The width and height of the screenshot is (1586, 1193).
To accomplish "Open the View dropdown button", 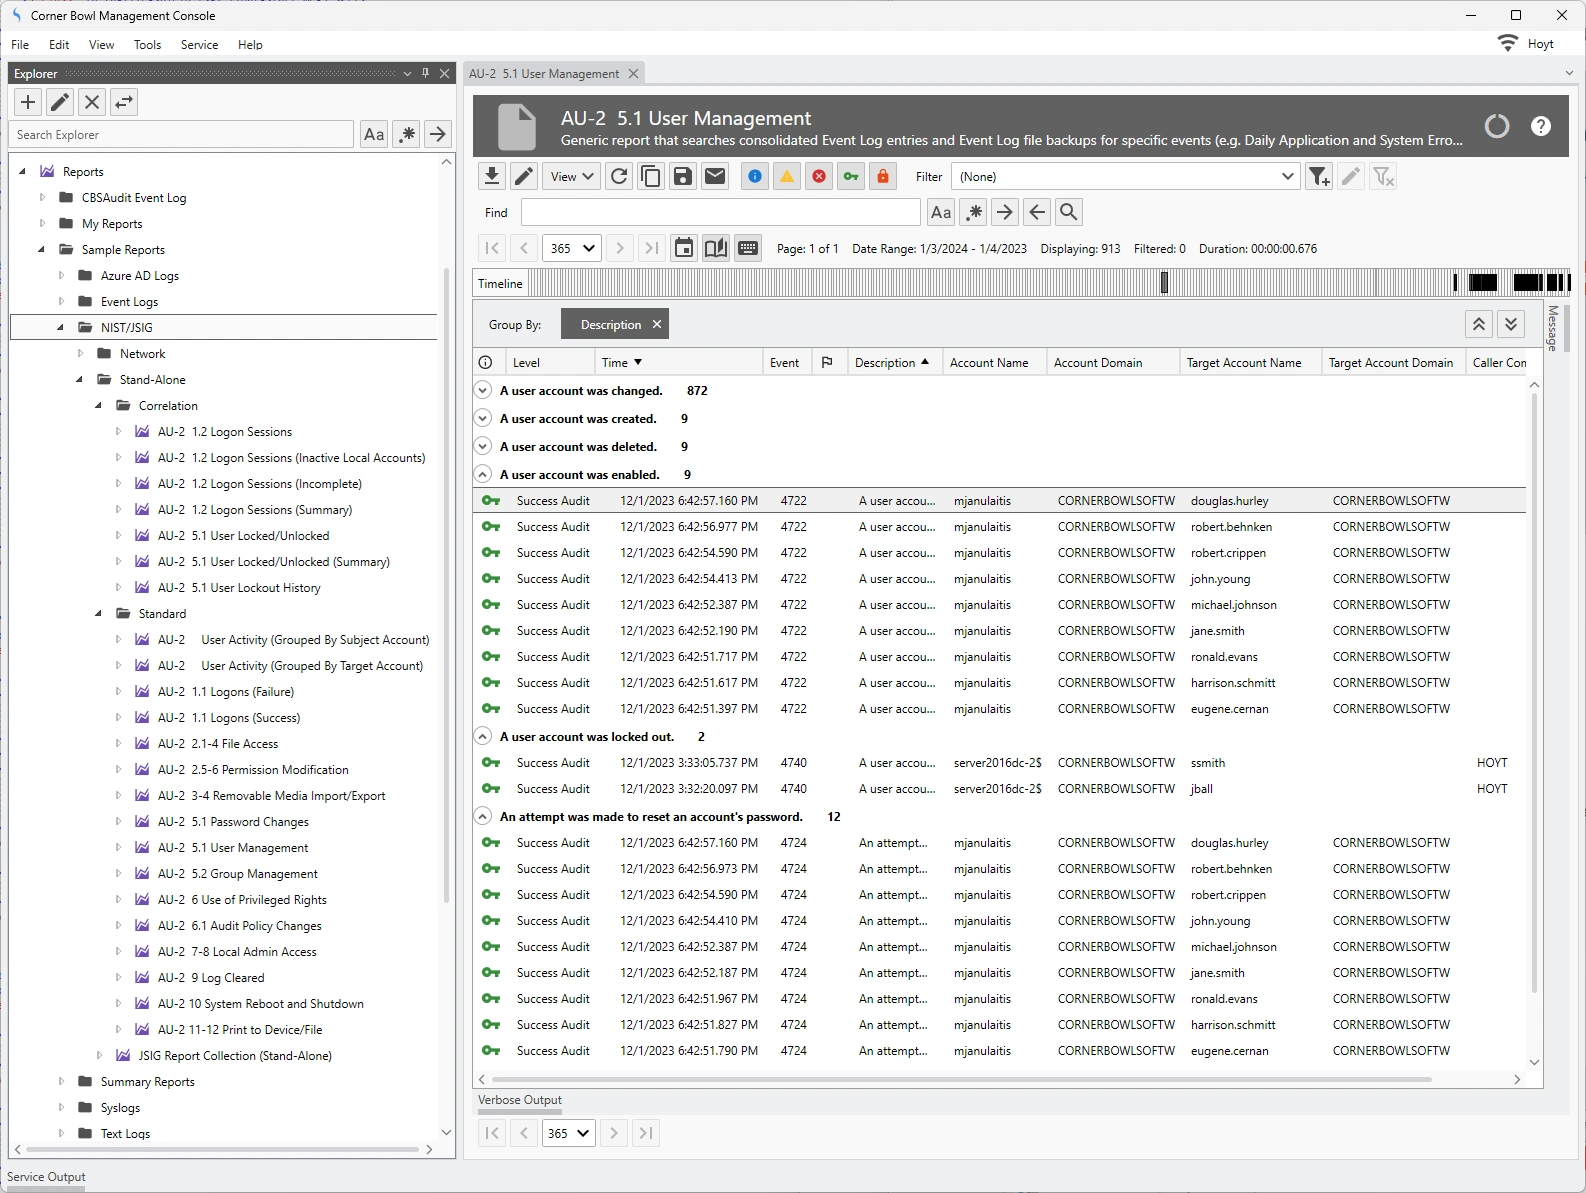I will [572, 177].
